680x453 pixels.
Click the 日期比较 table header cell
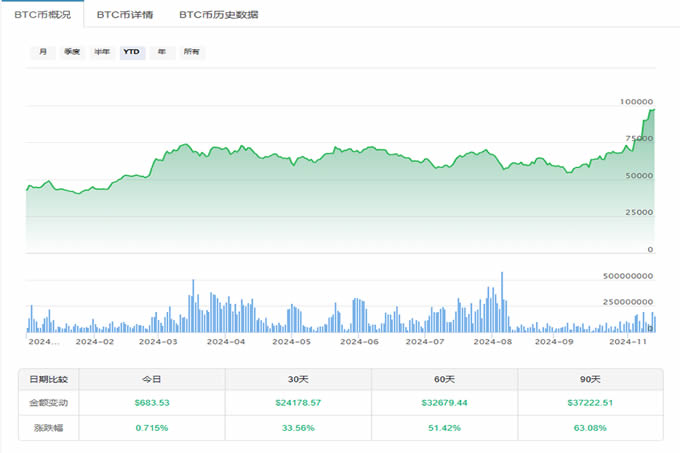pos(49,379)
